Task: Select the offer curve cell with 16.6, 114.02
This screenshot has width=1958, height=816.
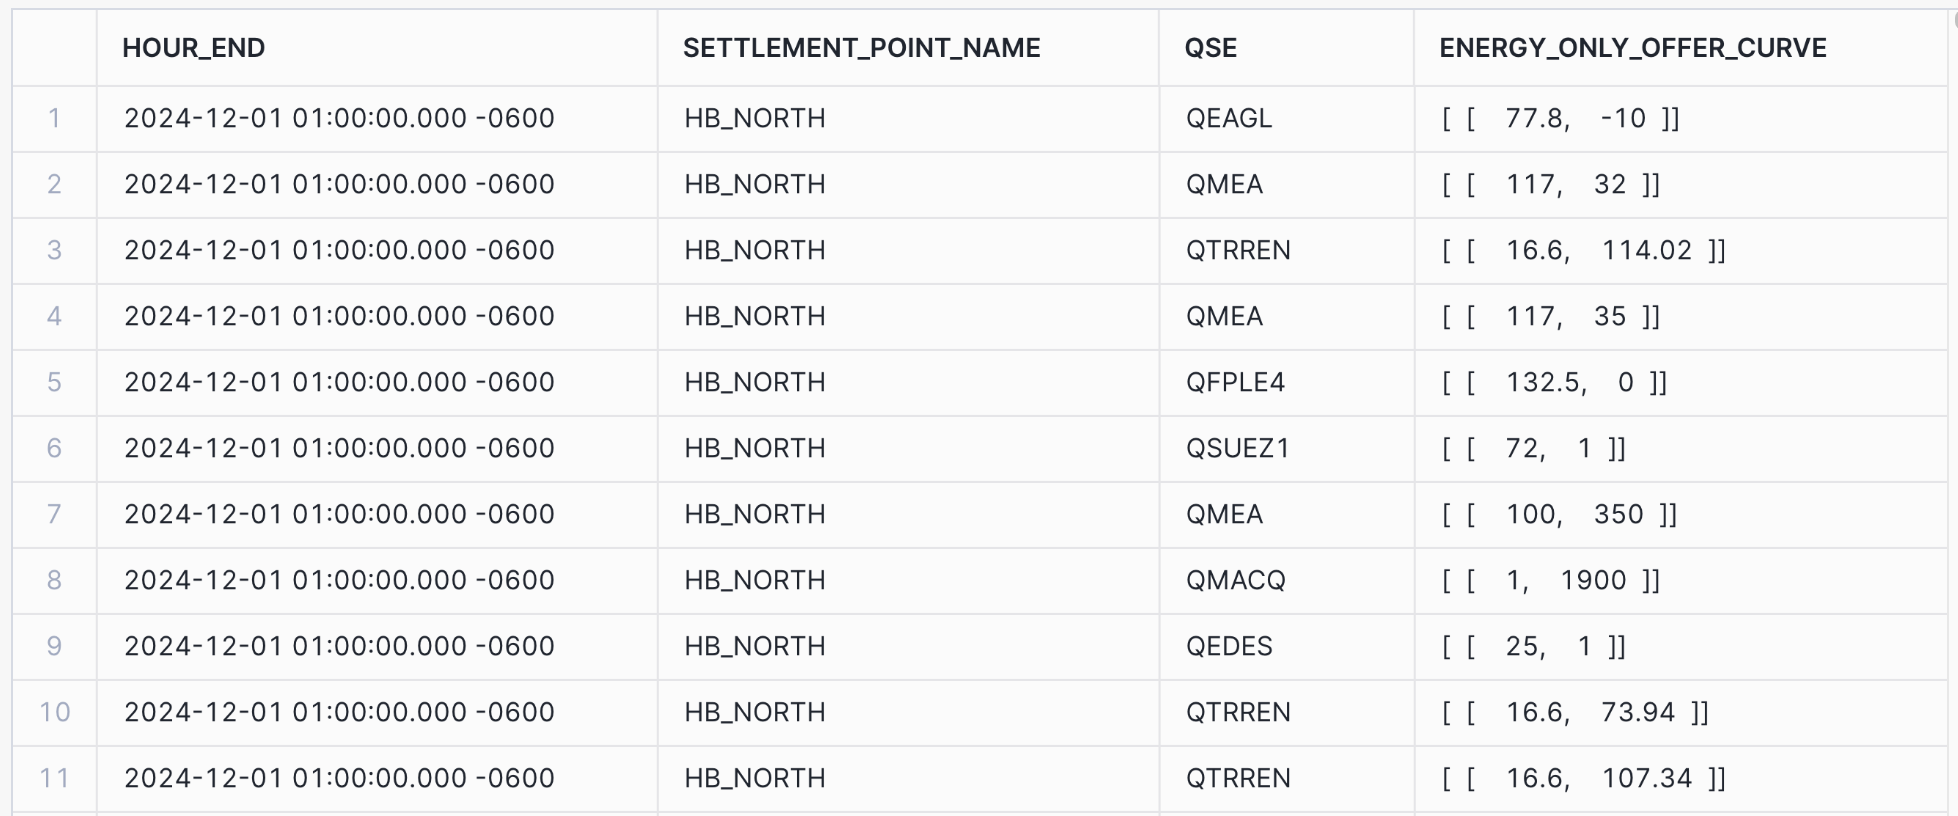Action: 1583,250
